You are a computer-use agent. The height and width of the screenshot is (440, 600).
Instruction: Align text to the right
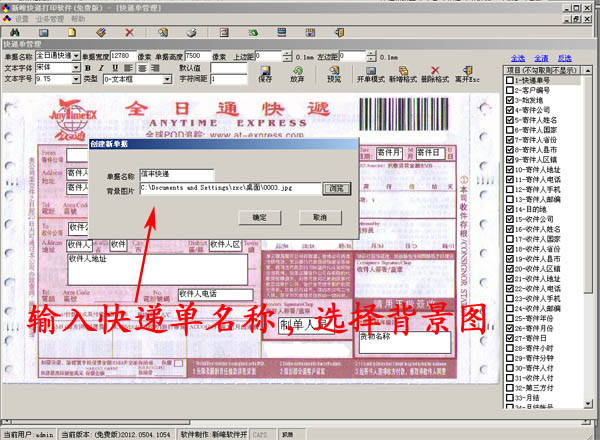coord(155,68)
